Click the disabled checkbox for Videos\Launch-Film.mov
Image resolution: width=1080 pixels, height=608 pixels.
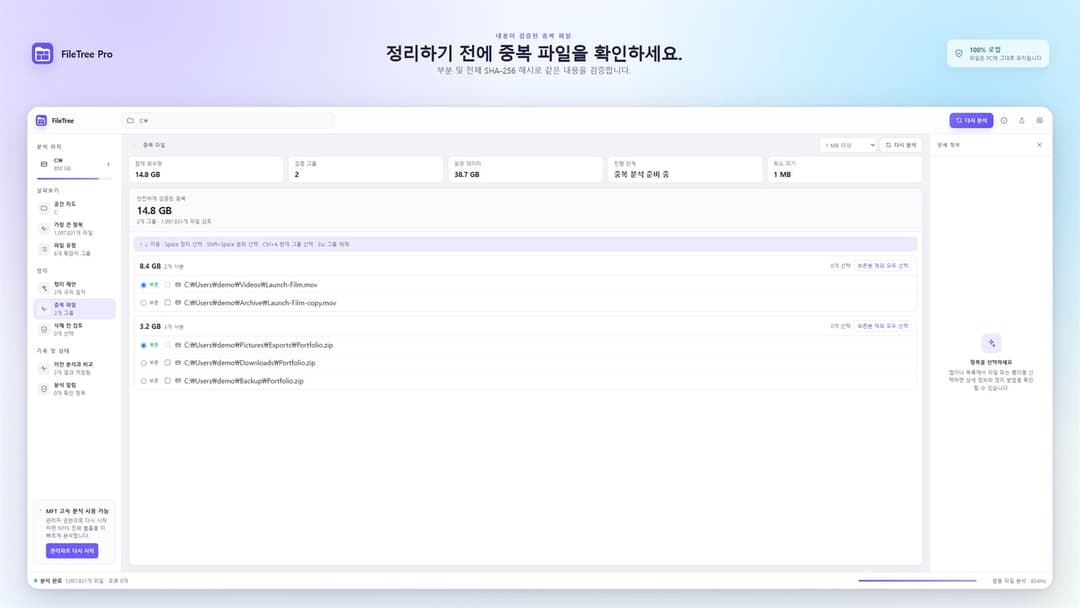167,284
